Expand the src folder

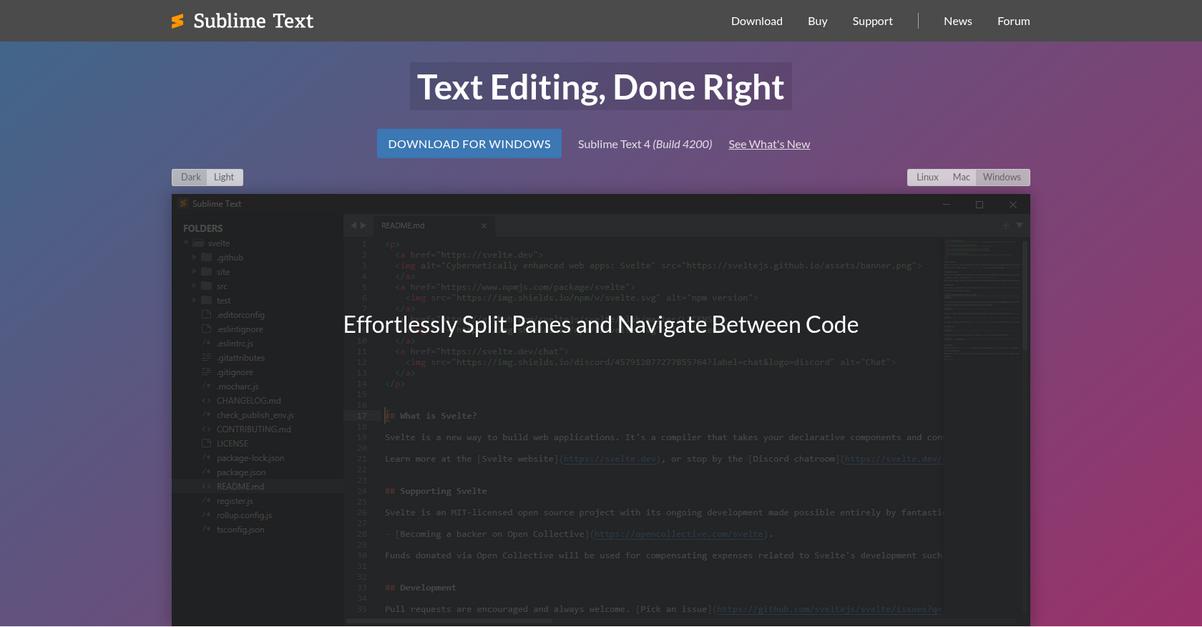(x=195, y=286)
